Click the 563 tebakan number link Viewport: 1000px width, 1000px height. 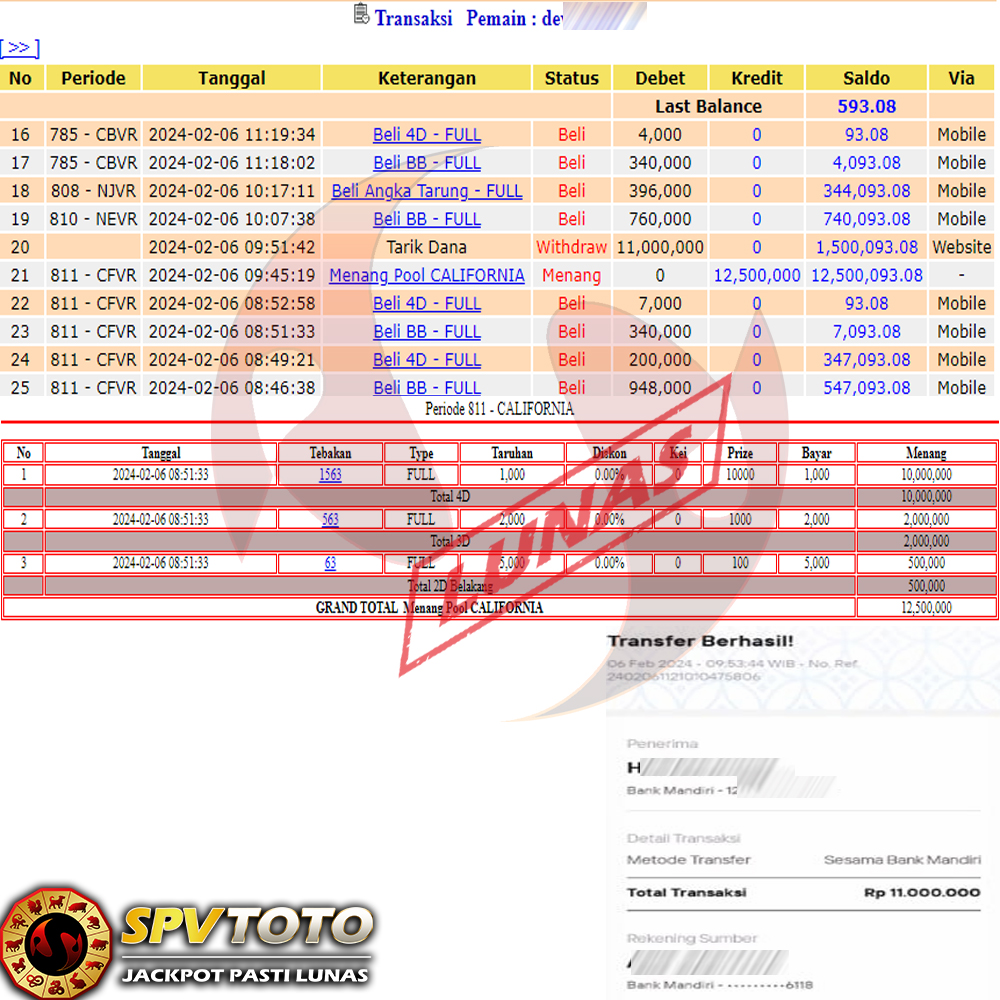(330, 519)
